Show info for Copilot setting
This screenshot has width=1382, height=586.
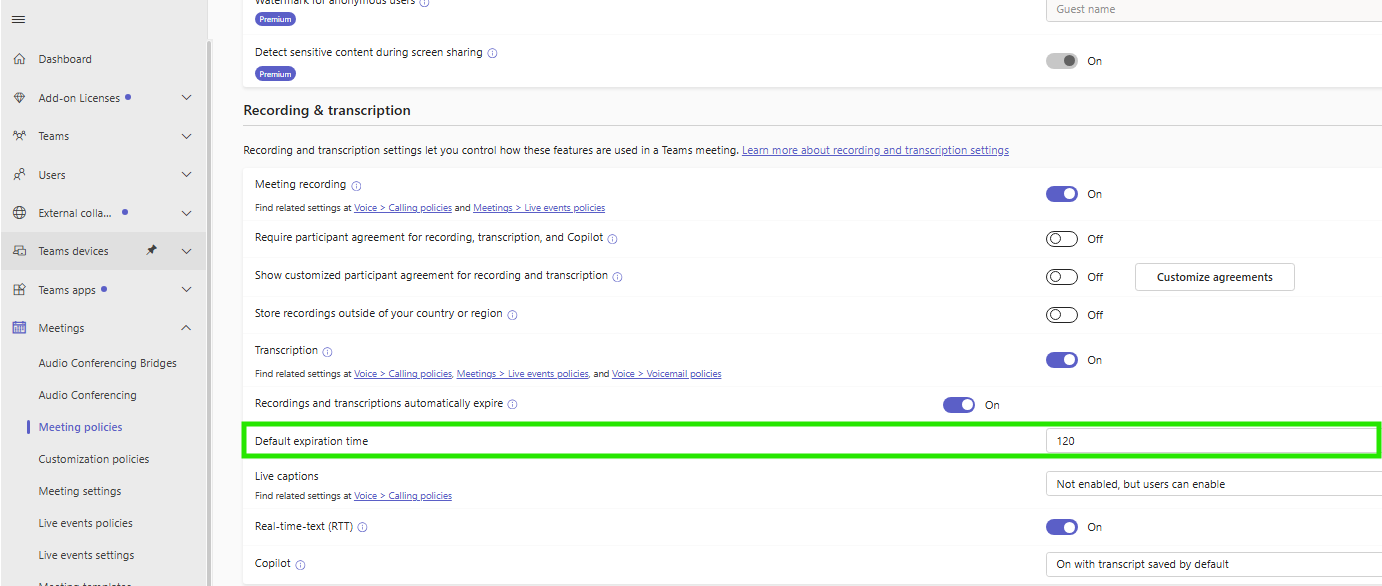click(300, 565)
